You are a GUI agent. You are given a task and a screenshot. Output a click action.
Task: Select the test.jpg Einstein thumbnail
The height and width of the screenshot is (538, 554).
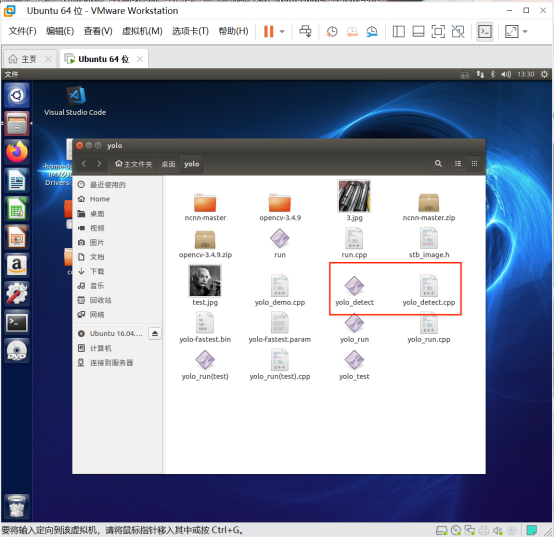205,281
